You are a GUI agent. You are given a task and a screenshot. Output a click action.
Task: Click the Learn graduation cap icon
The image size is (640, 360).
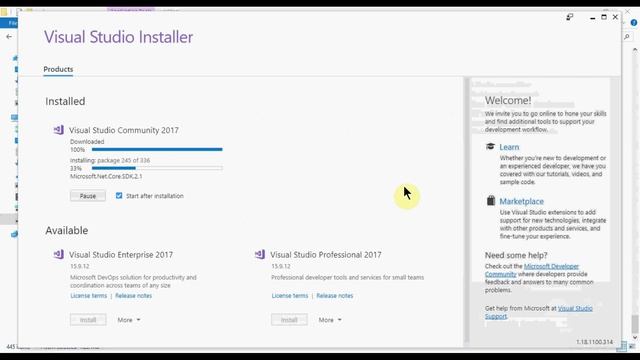click(491, 147)
